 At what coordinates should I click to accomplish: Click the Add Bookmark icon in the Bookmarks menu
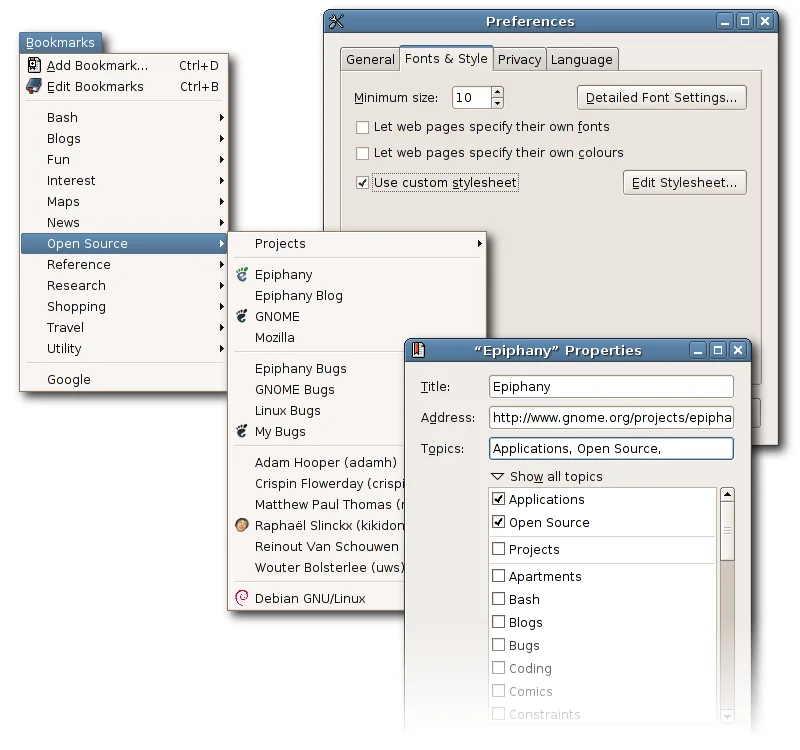(x=33, y=63)
